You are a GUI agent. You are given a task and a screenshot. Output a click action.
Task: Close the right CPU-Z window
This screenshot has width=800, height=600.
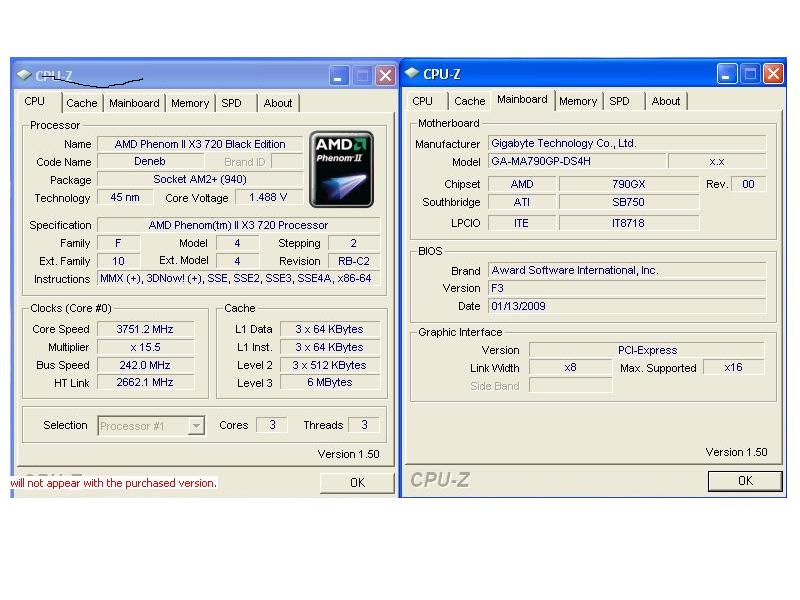(773, 74)
